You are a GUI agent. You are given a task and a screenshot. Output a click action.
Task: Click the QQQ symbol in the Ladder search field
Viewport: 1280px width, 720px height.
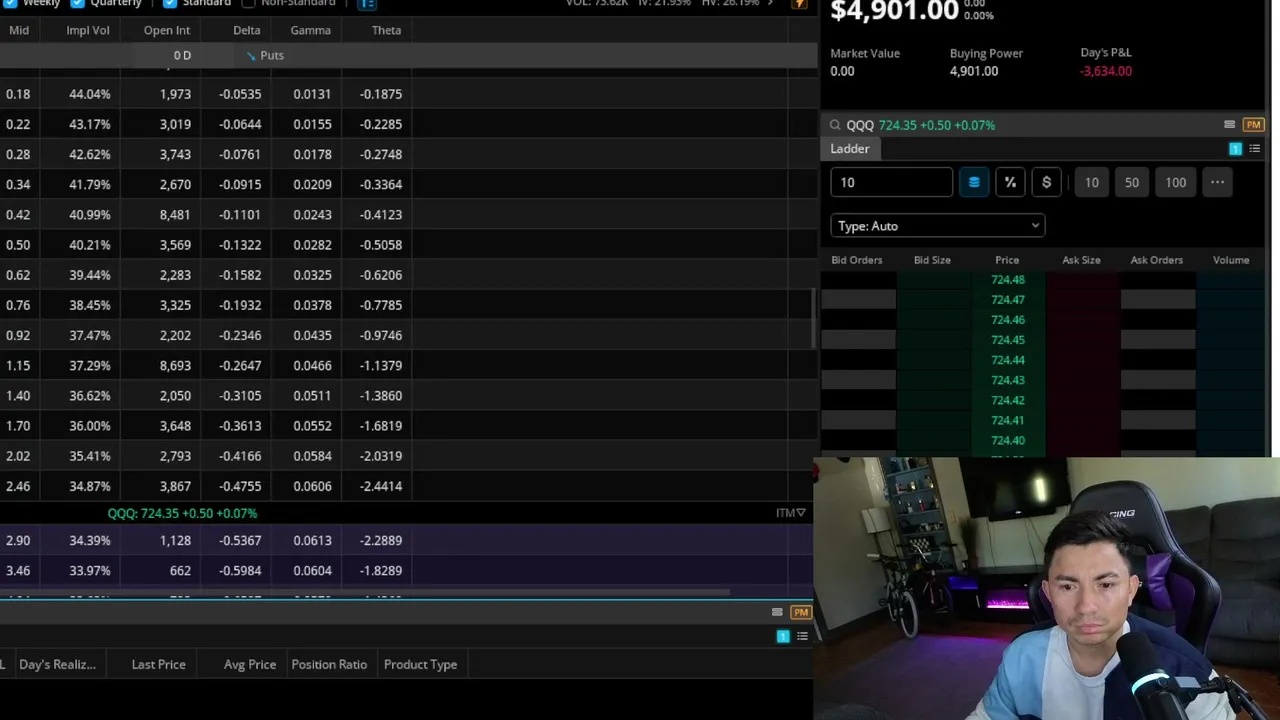pos(860,125)
